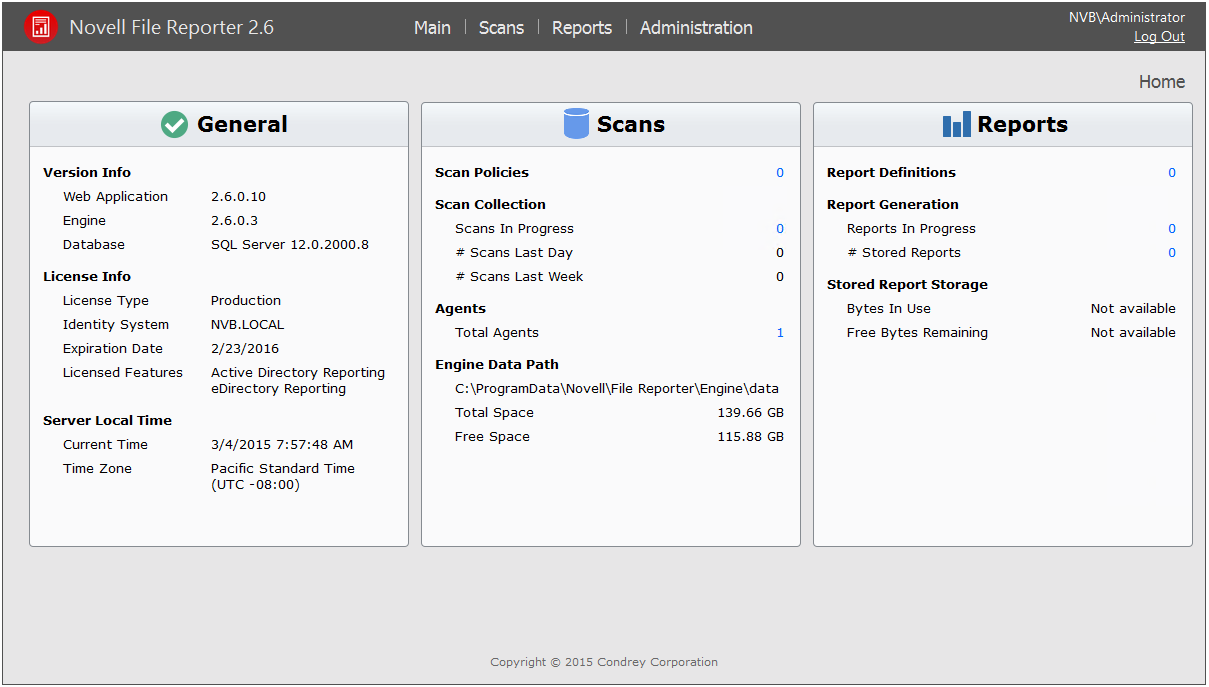Click the Licensed Features label
Screen dimensions: 1209x687
tap(123, 373)
